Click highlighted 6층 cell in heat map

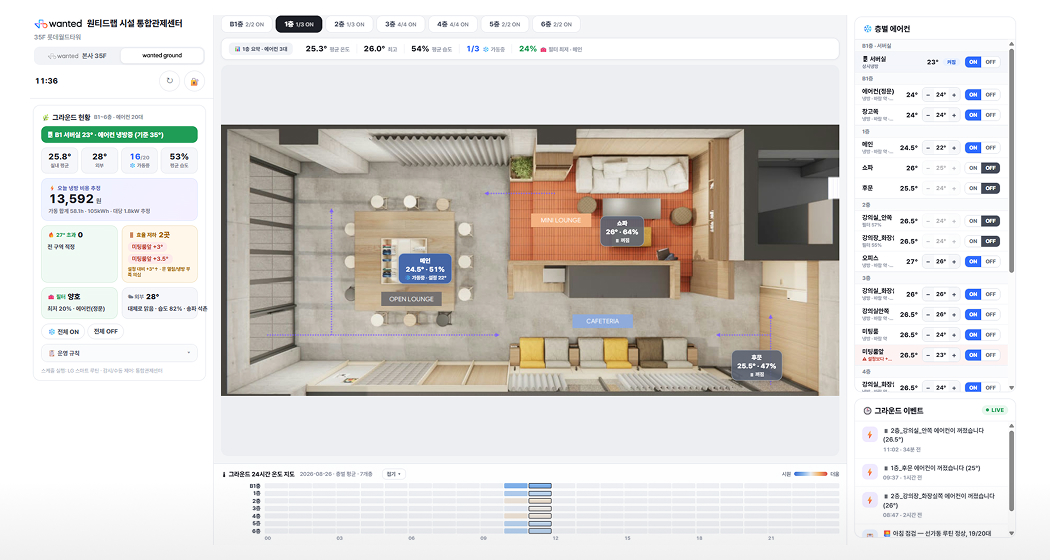point(540,531)
